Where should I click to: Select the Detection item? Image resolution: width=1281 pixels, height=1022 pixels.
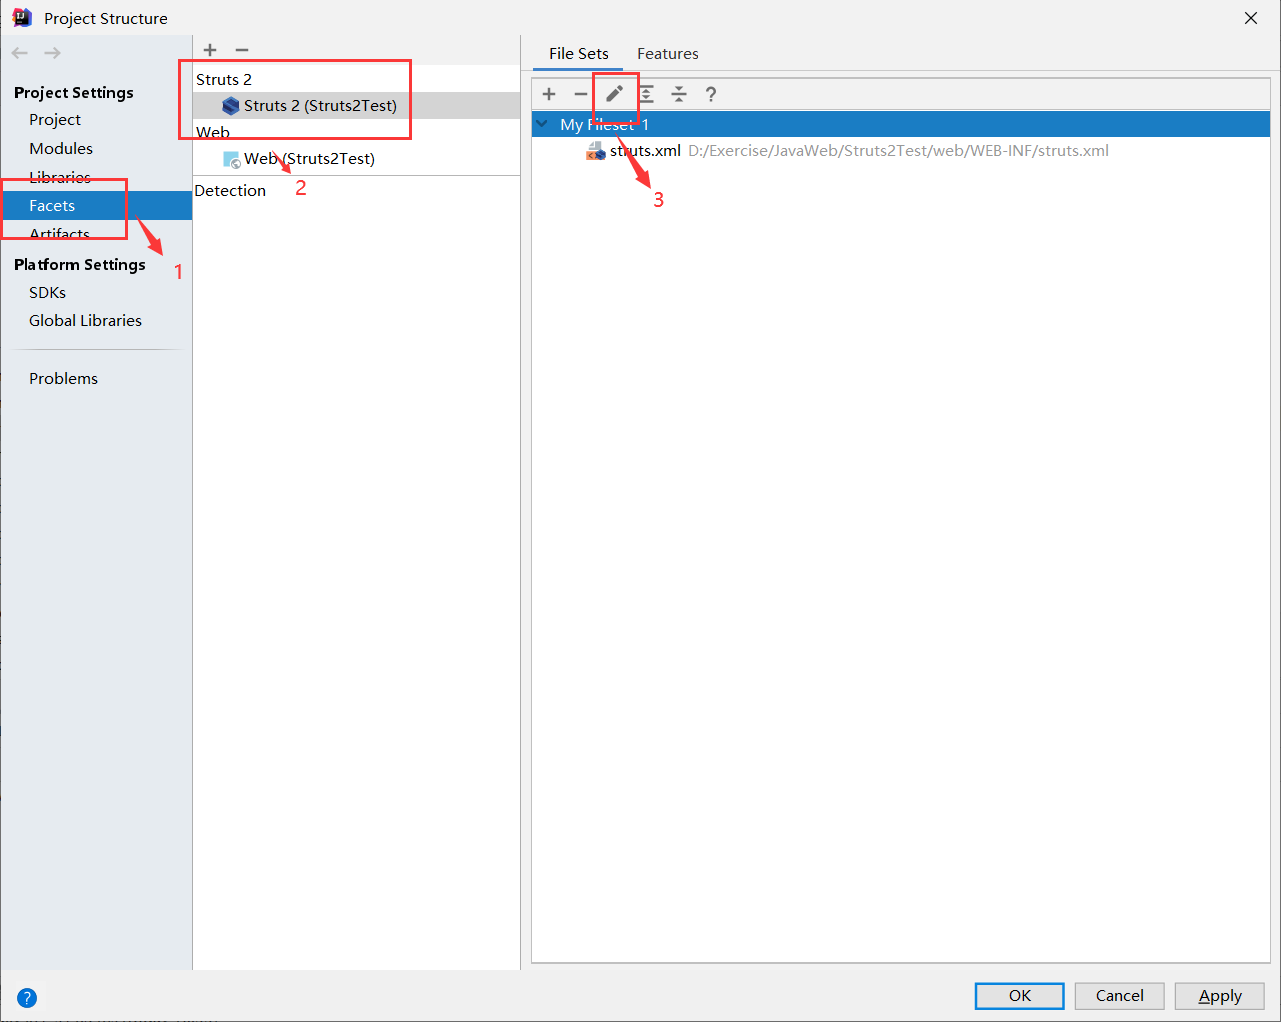click(x=230, y=190)
